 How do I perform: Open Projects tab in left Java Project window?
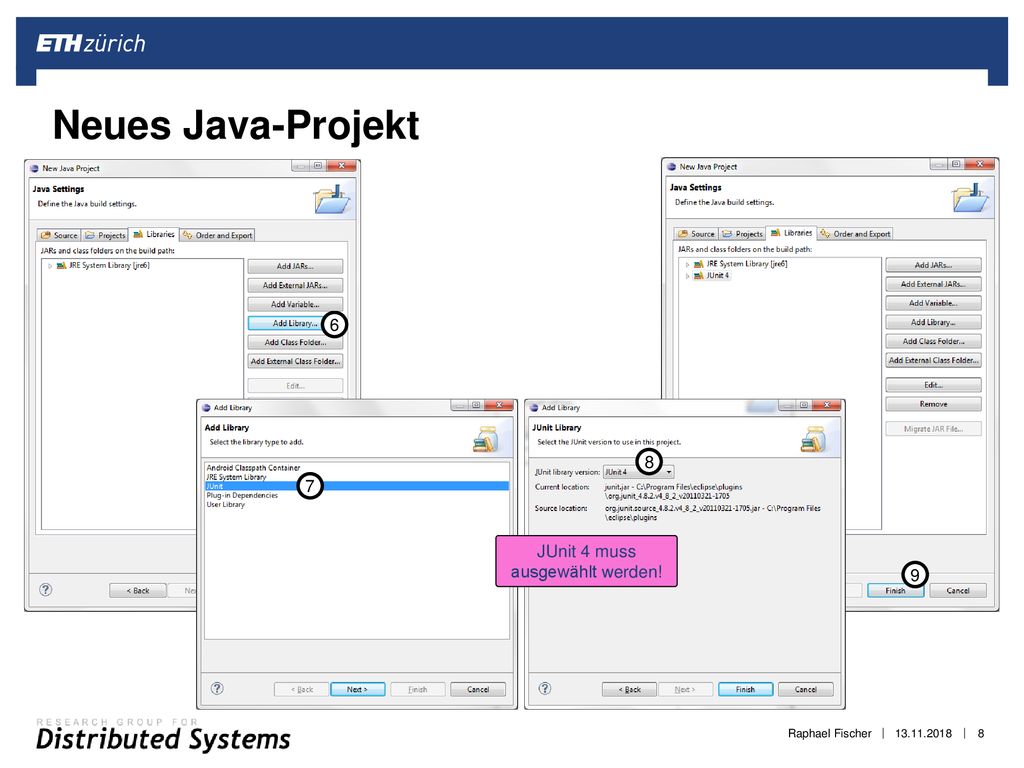click(104, 235)
